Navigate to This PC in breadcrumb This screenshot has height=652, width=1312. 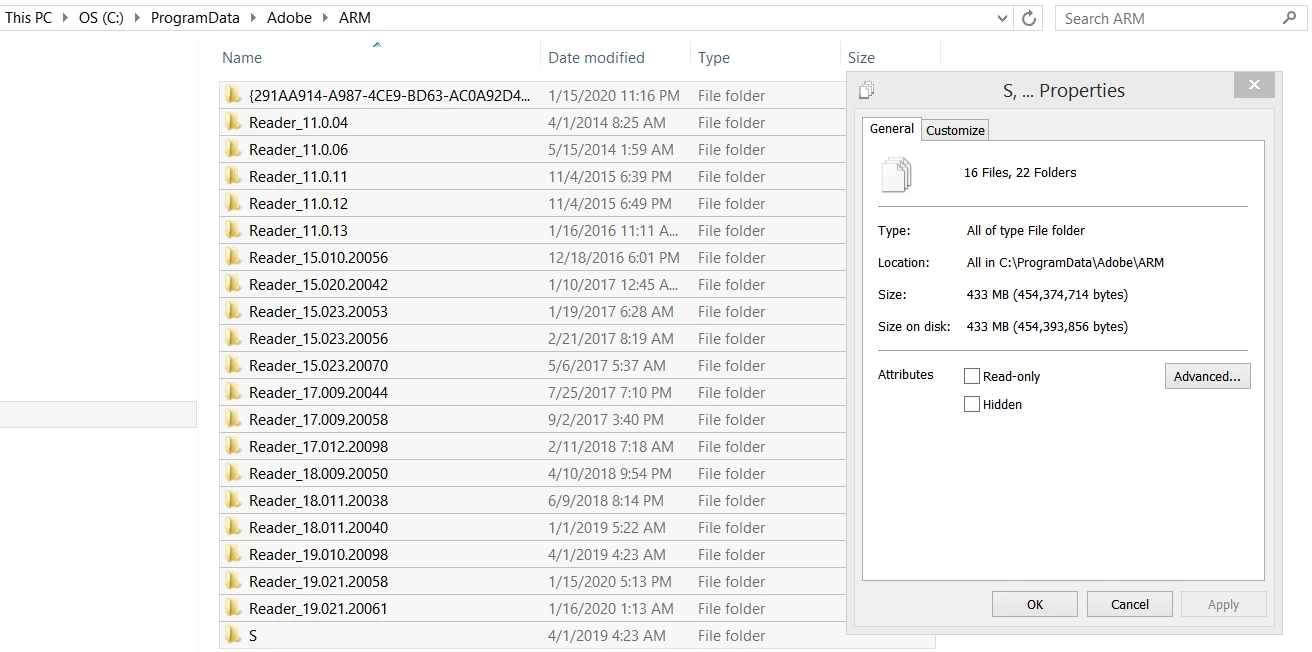(28, 18)
